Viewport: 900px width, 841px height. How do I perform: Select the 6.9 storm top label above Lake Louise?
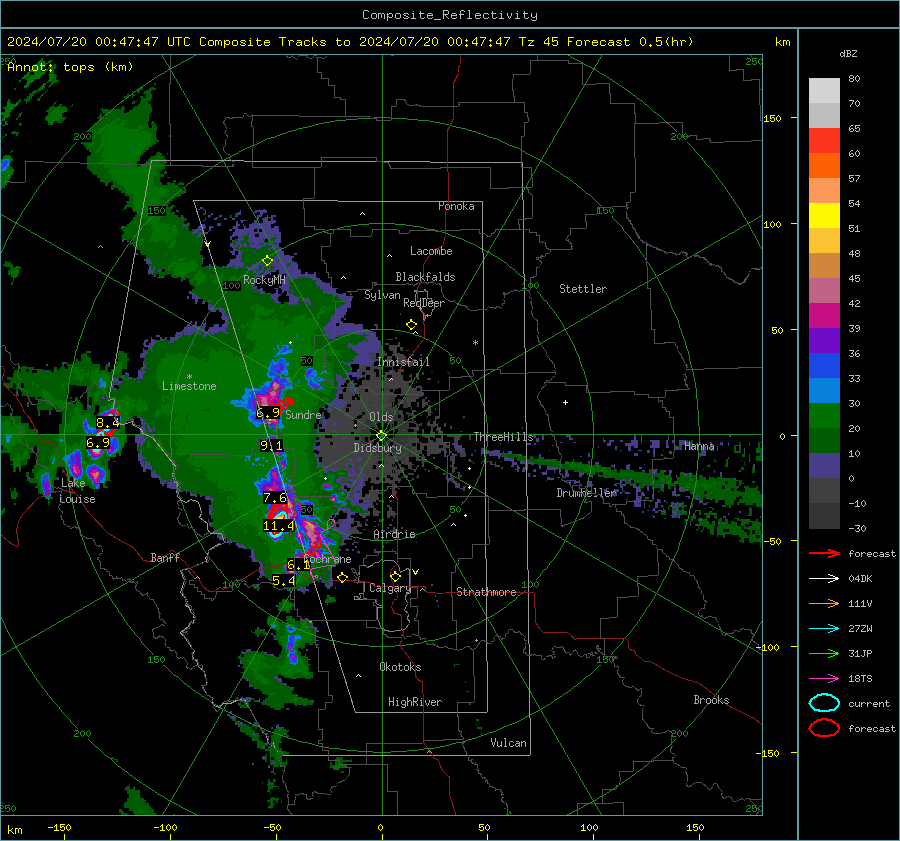(98, 443)
